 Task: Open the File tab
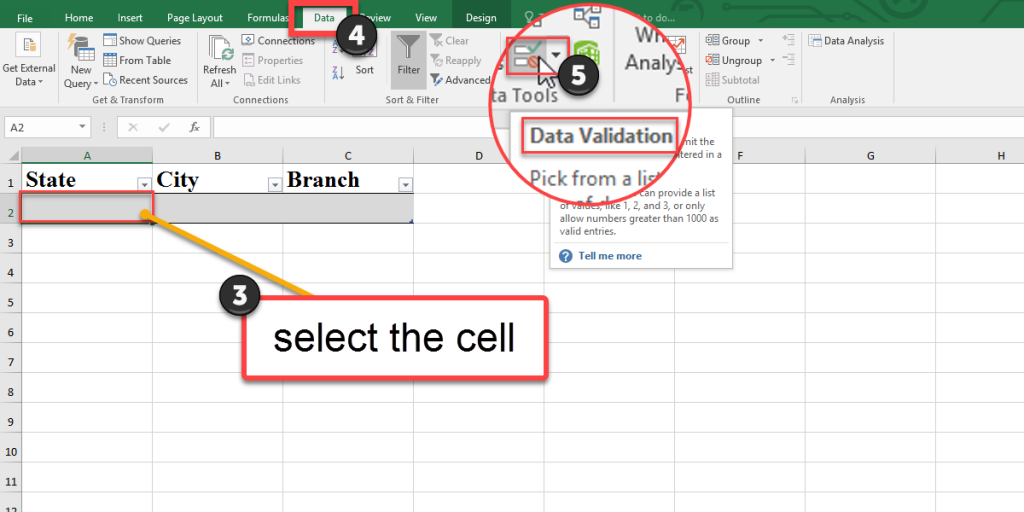(25, 18)
